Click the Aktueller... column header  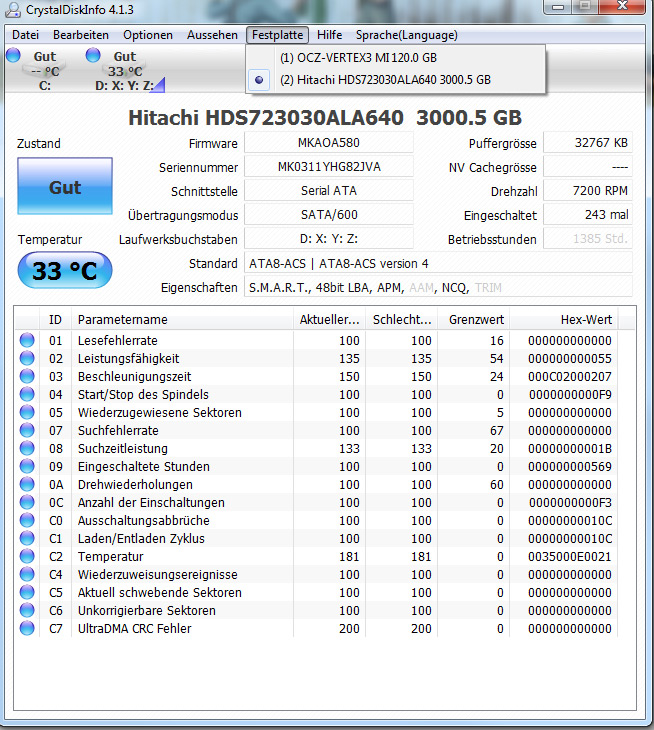tap(330, 319)
